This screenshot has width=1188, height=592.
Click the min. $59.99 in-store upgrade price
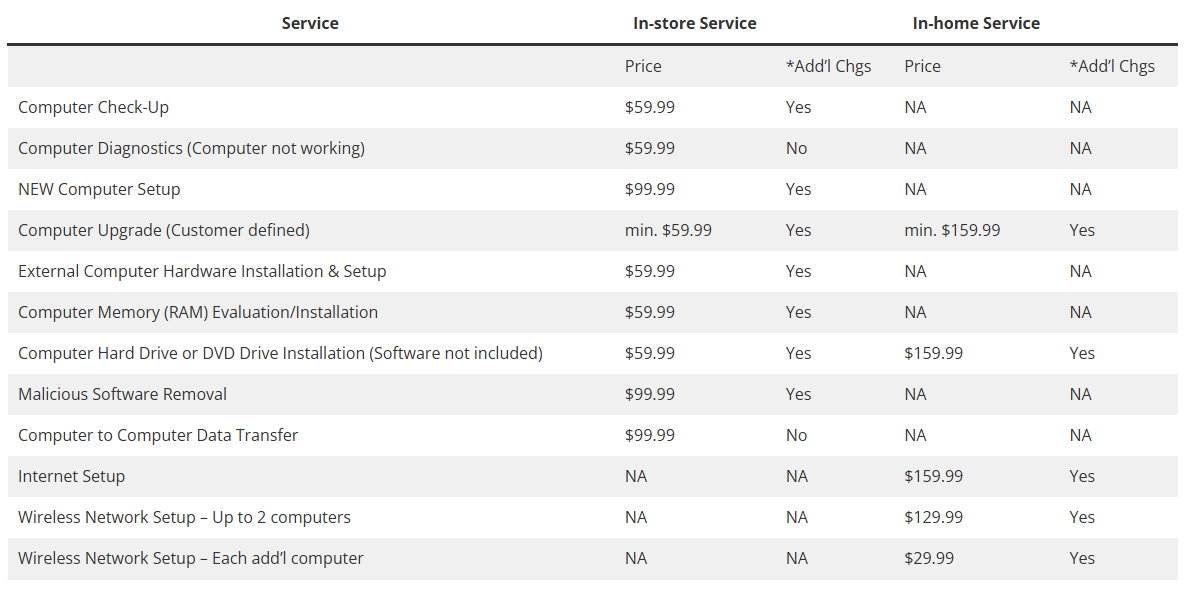(x=668, y=230)
